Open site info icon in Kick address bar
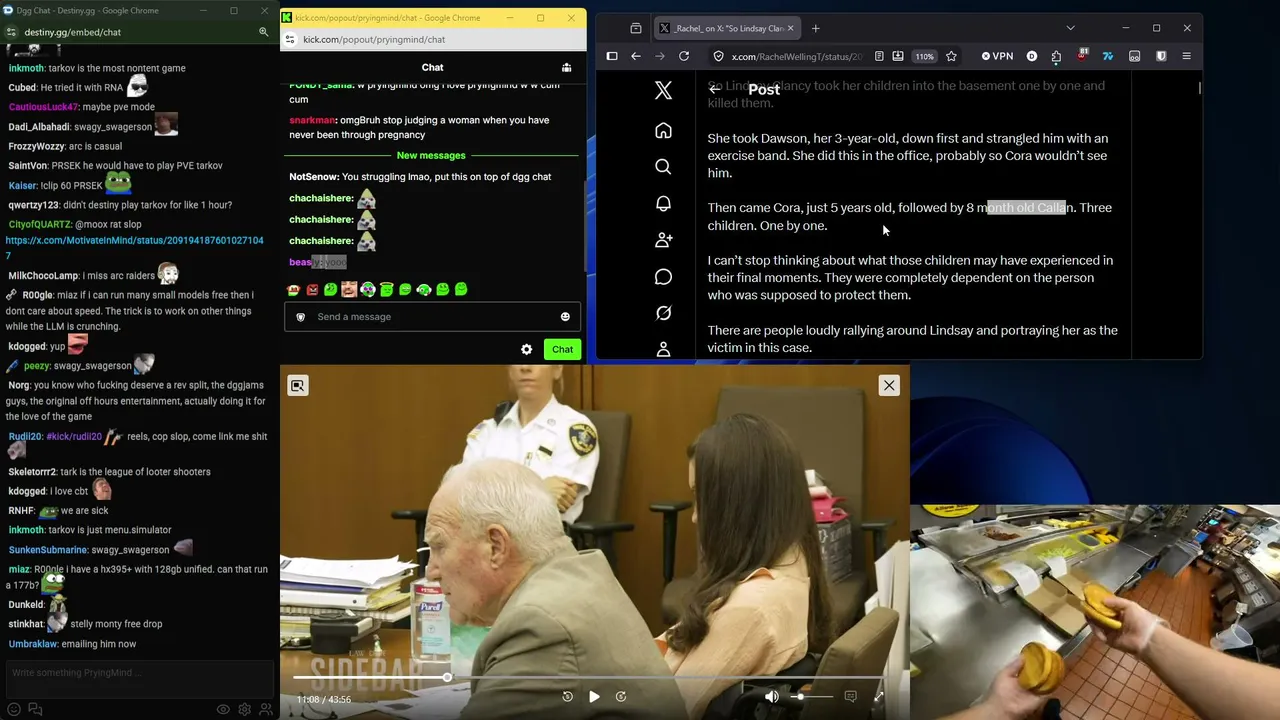 coord(290,39)
